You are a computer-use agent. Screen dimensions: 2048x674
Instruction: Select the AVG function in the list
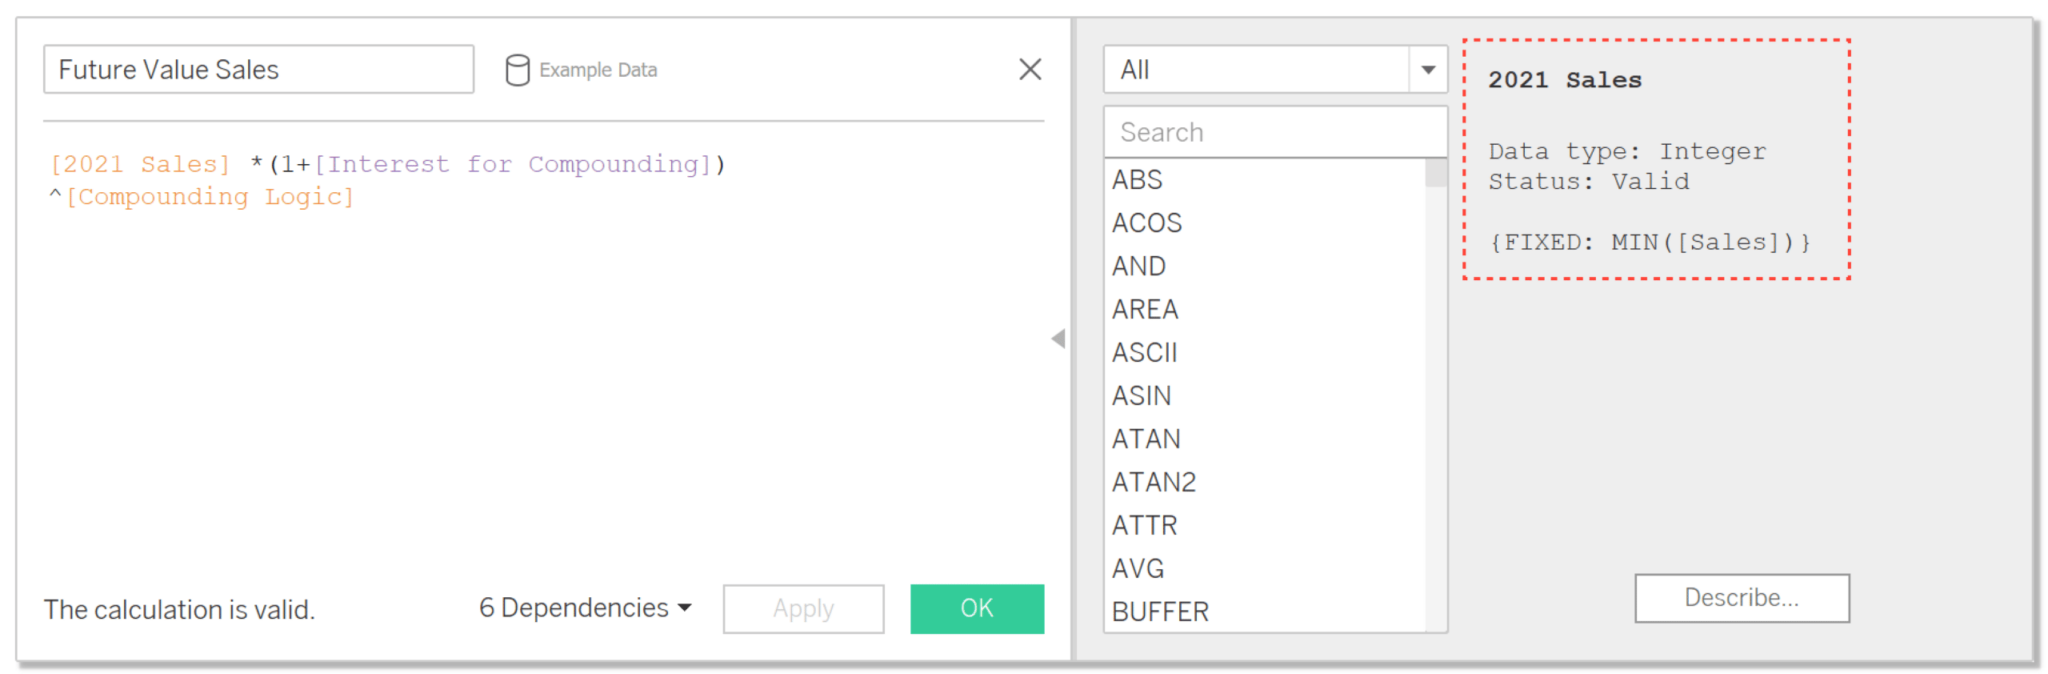coord(1138,568)
